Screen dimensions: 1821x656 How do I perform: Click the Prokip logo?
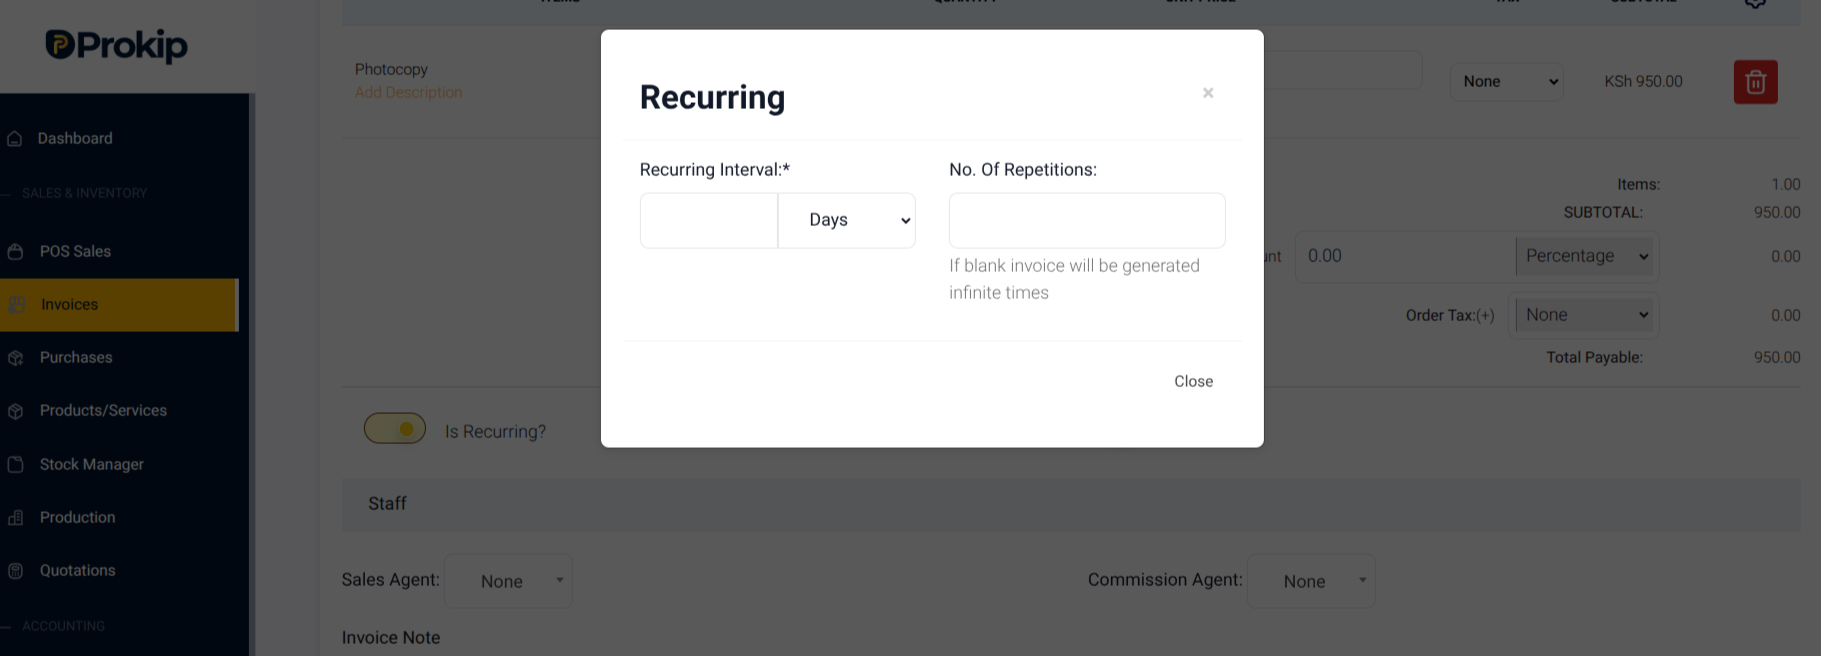click(117, 45)
